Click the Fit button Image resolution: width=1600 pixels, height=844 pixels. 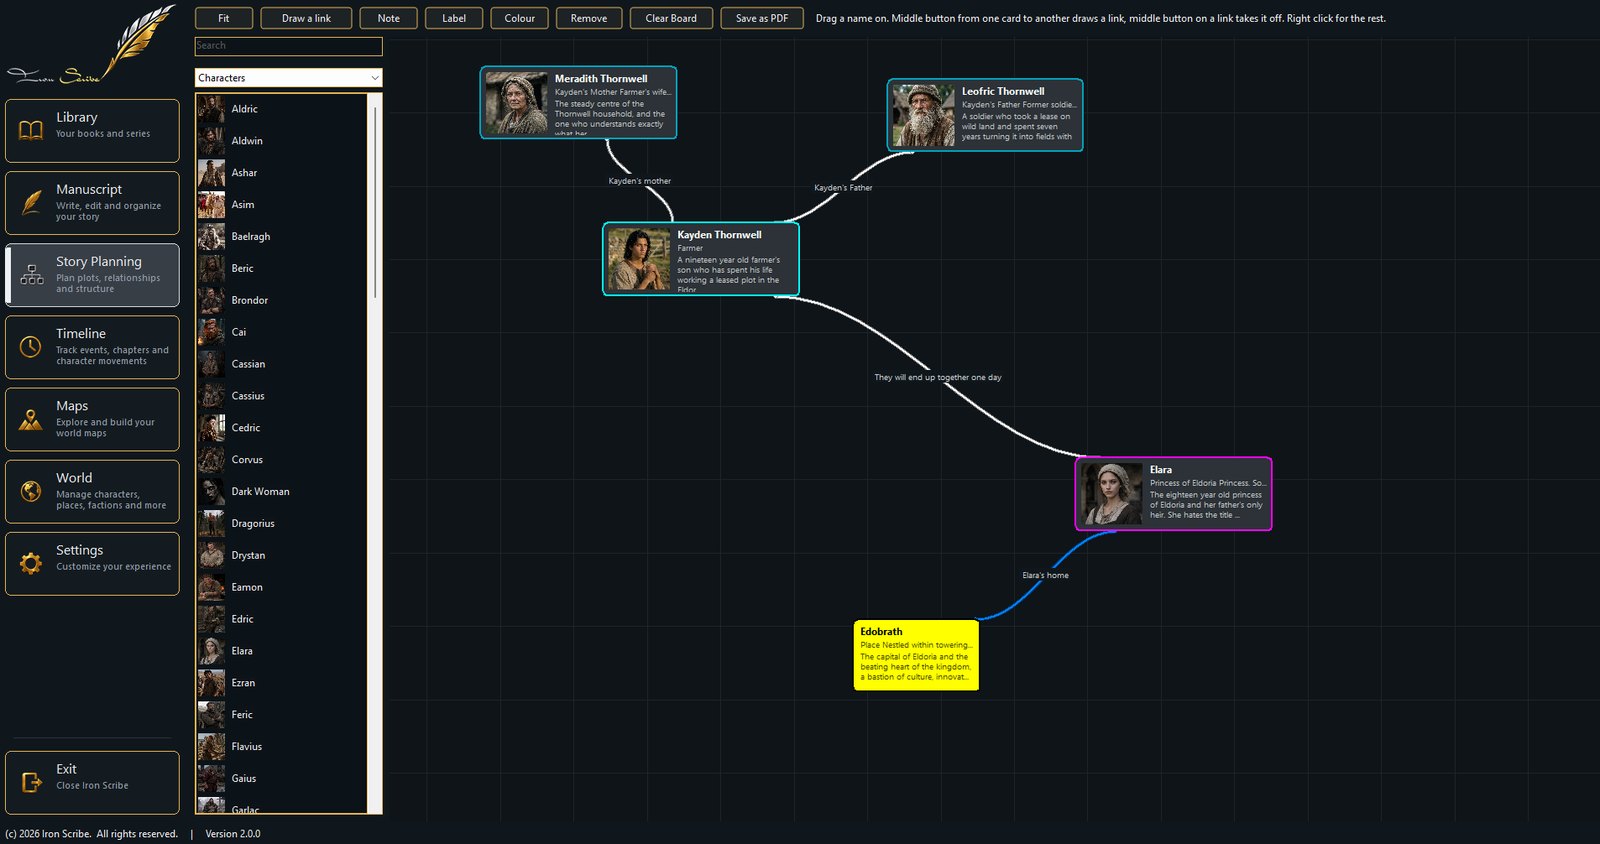tap(224, 18)
